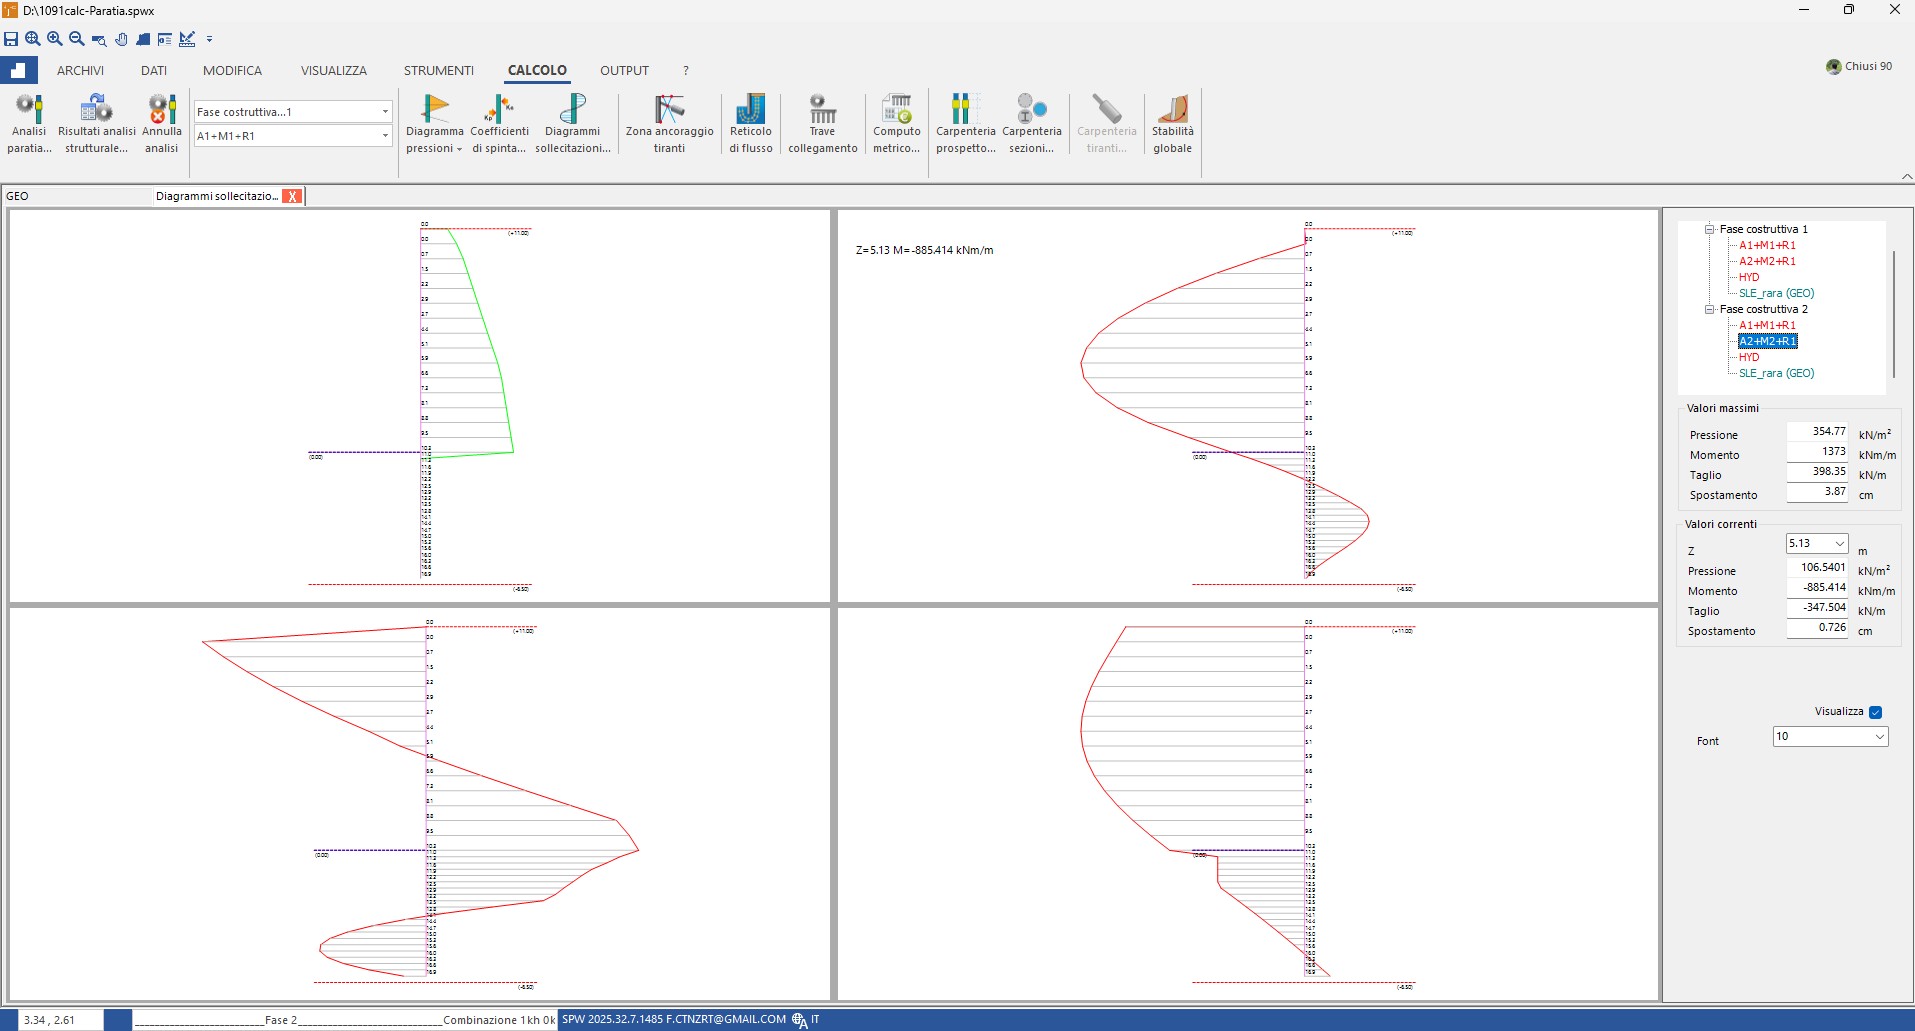Open the VISUALIZZA menu tab

coord(334,71)
